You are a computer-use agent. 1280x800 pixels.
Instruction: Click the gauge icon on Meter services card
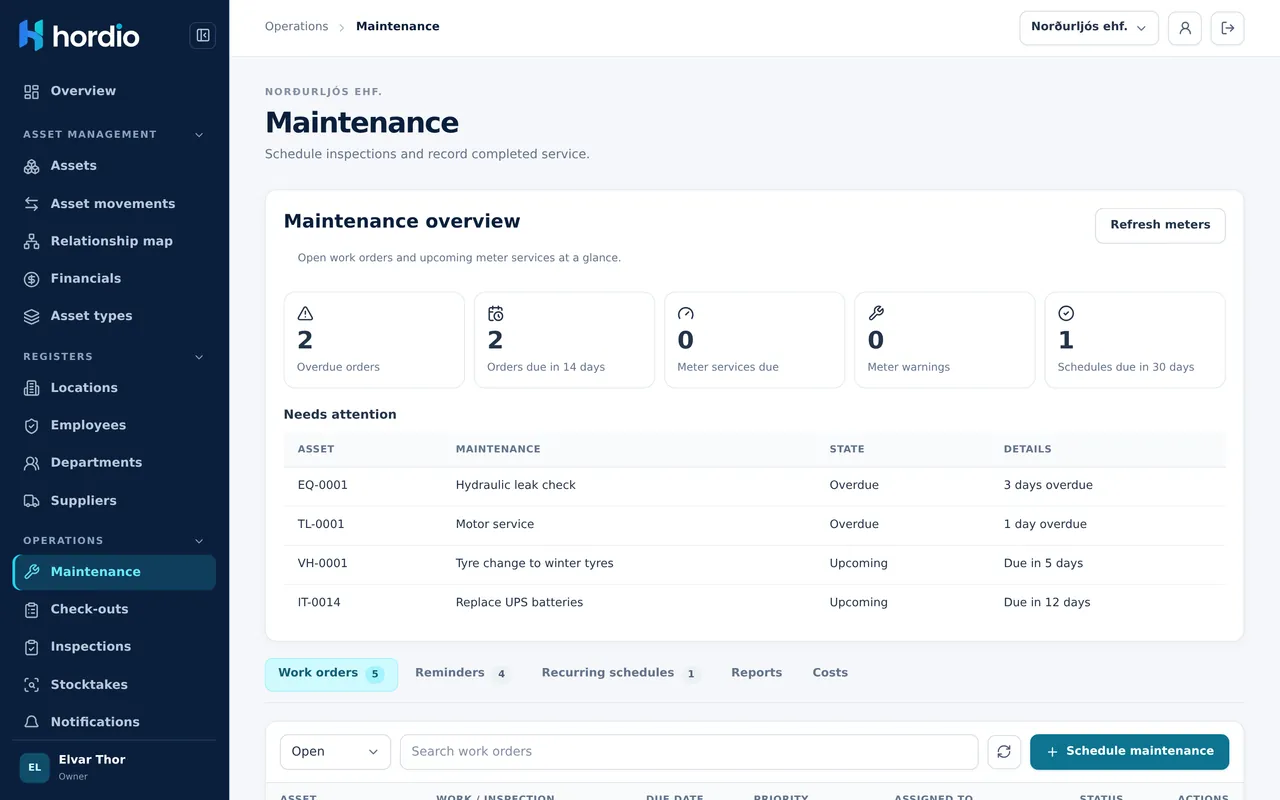pyautogui.click(x=686, y=314)
